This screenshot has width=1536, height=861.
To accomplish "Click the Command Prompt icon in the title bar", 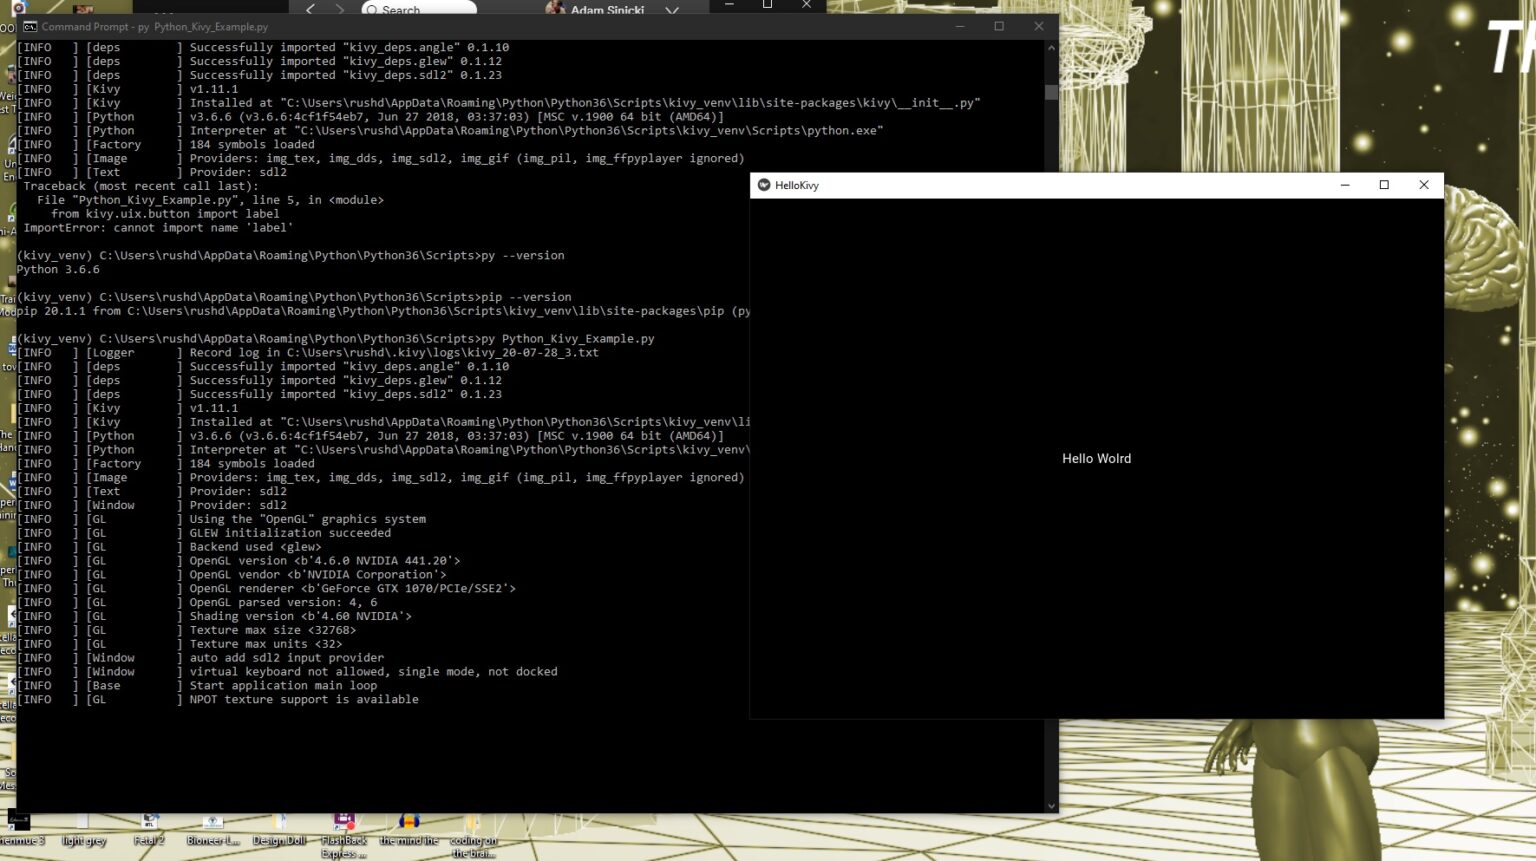I will 31,27.
